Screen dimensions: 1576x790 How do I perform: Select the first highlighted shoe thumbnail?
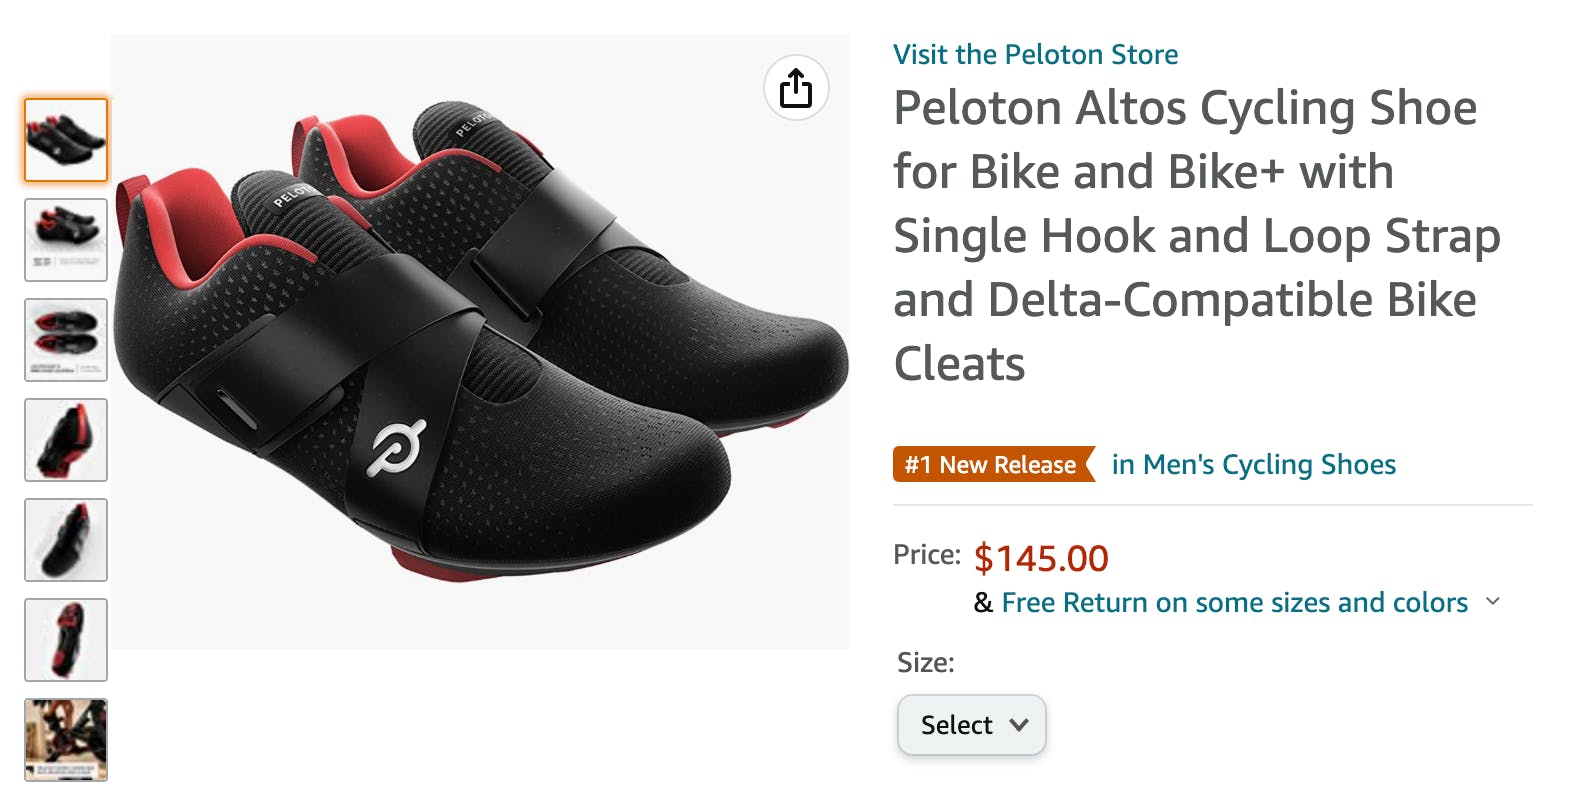pos(66,140)
